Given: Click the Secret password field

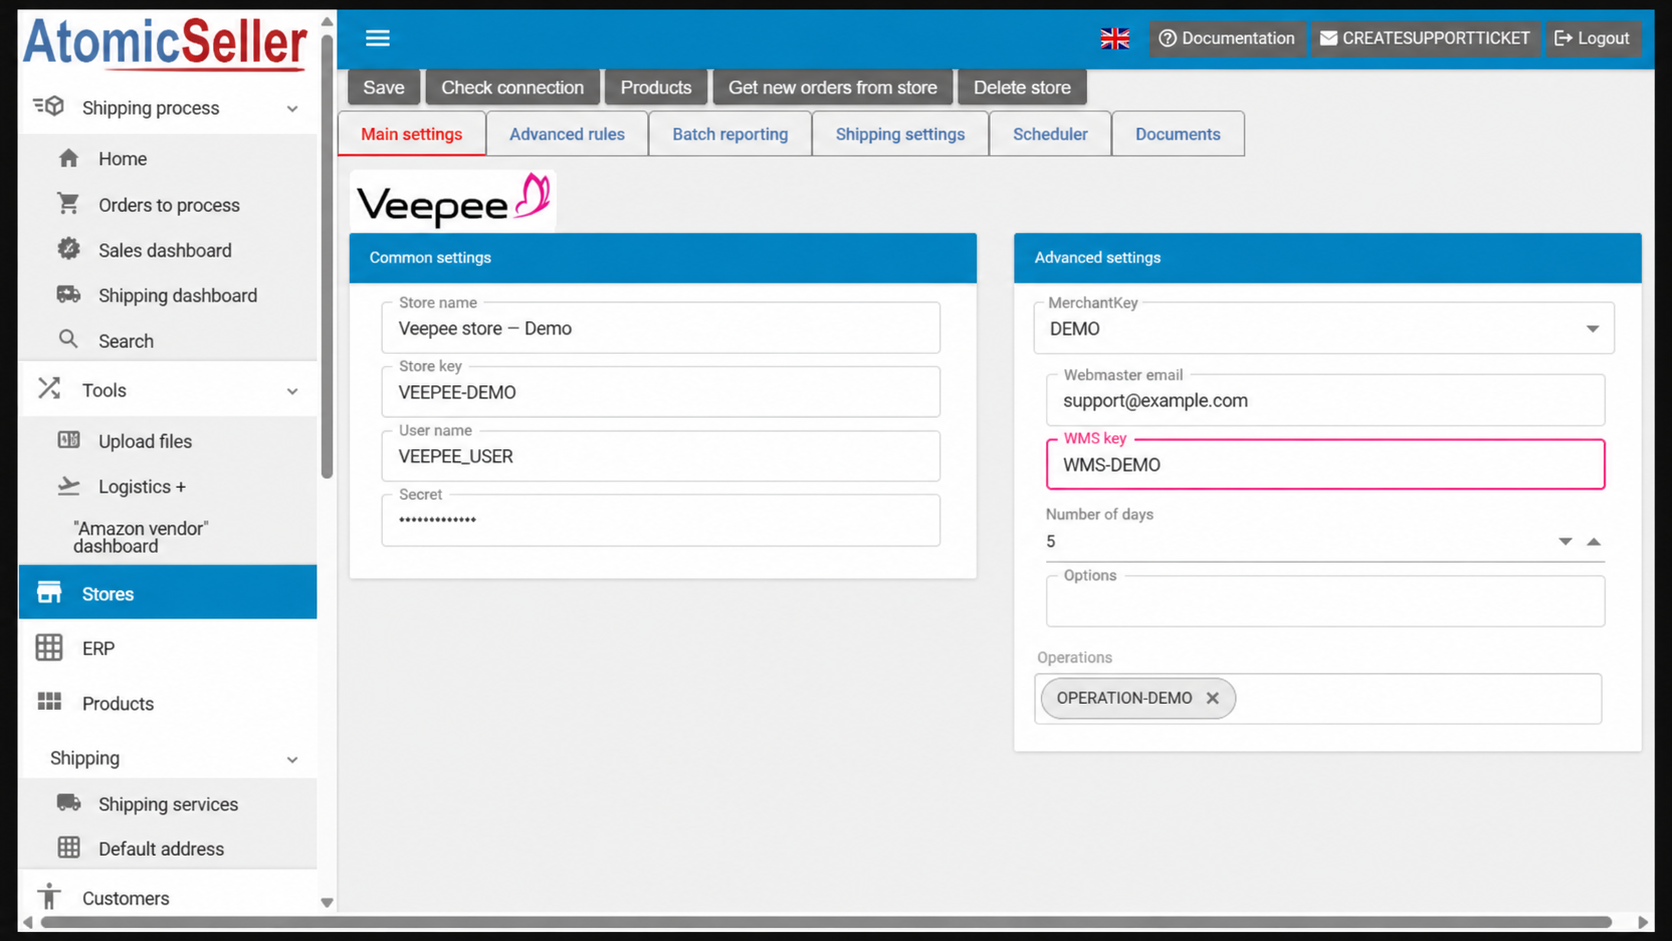Looking at the screenshot, I should (x=661, y=520).
